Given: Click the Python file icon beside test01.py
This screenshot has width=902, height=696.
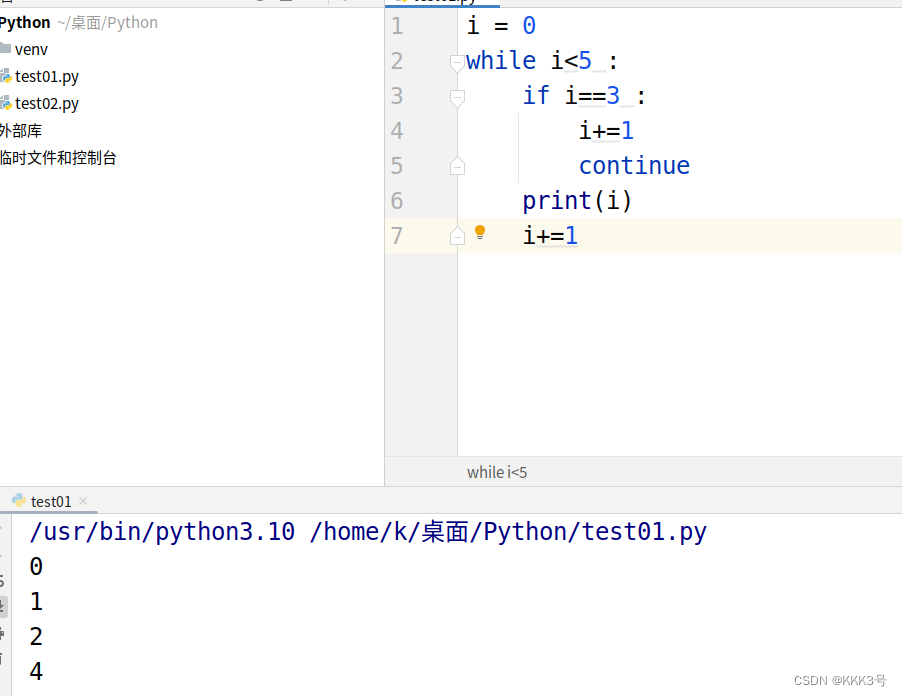Looking at the screenshot, I should coord(7,76).
